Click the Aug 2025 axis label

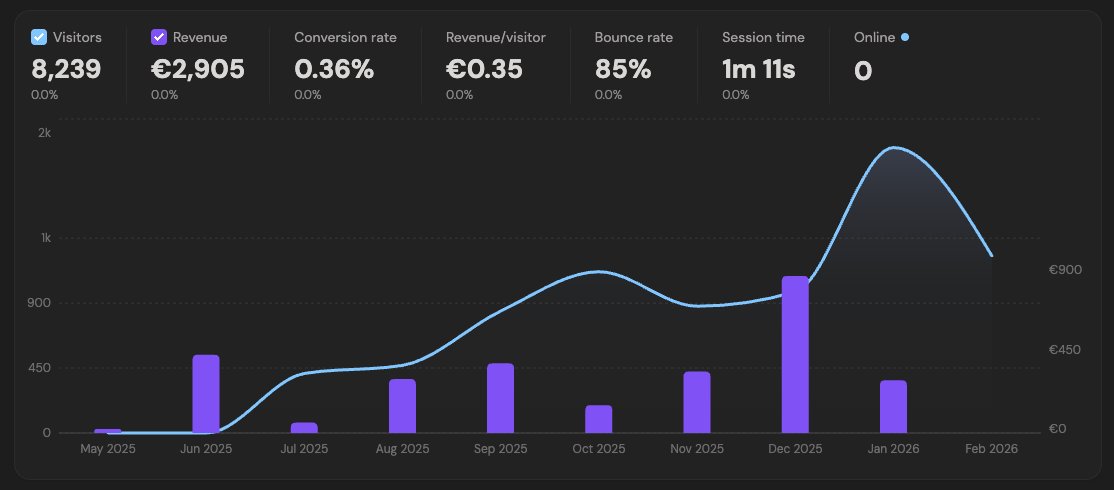pos(402,449)
